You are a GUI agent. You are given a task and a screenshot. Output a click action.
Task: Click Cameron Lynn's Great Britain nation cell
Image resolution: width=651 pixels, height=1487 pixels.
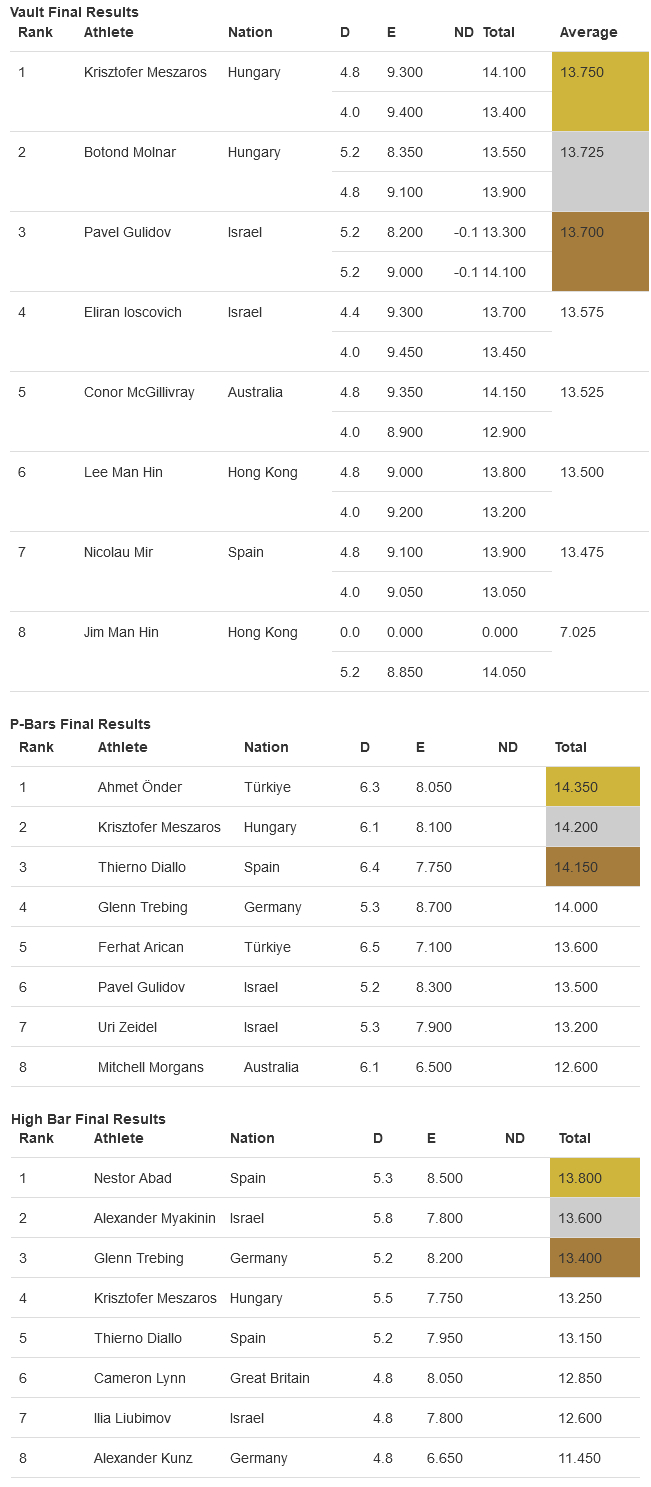point(270,1378)
